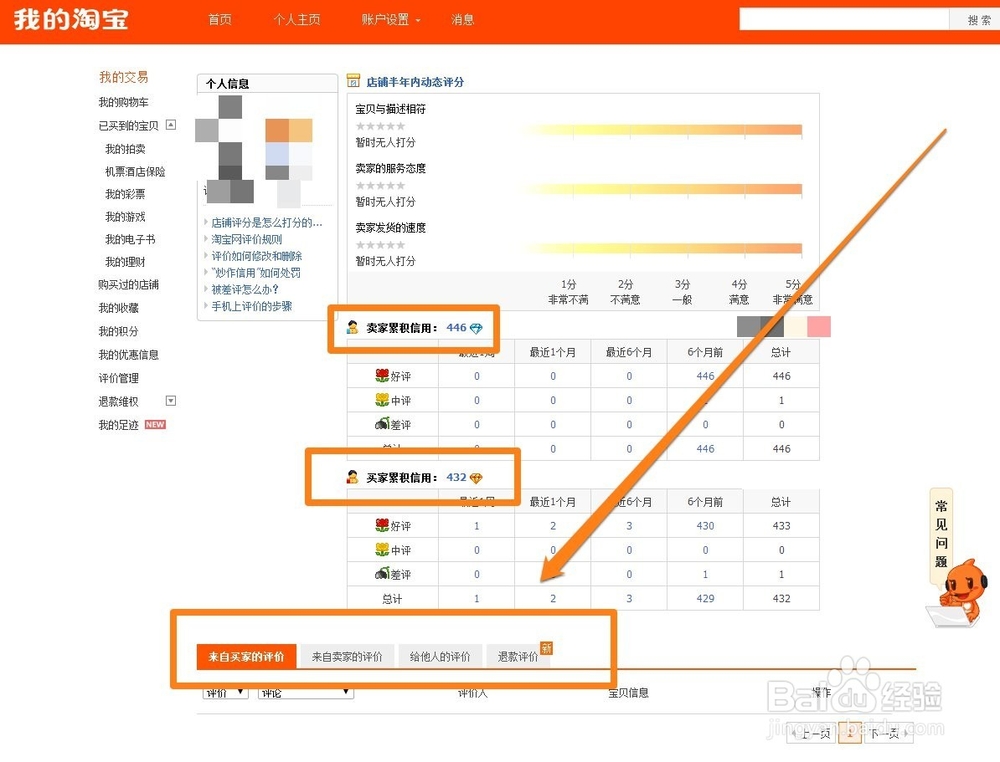Image resolution: width=1000 pixels, height=762 pixels.
Task: Open the 账户设置 dropdown menu
Action: coord(391,20)
